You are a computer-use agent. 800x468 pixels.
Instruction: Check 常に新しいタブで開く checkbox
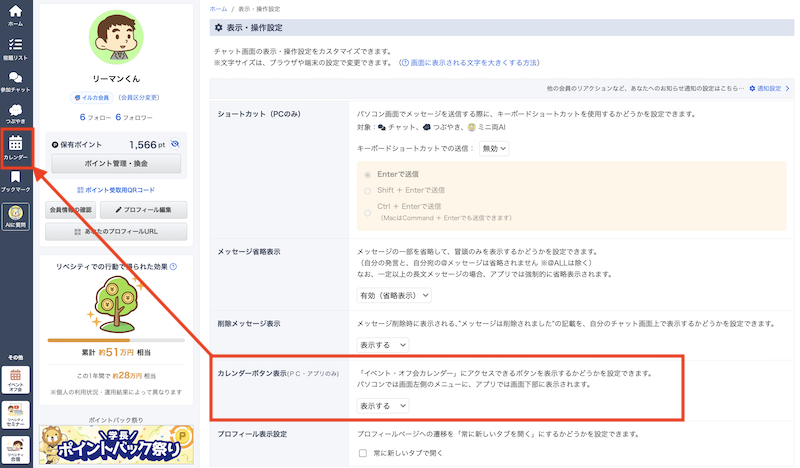click(363, 453)
